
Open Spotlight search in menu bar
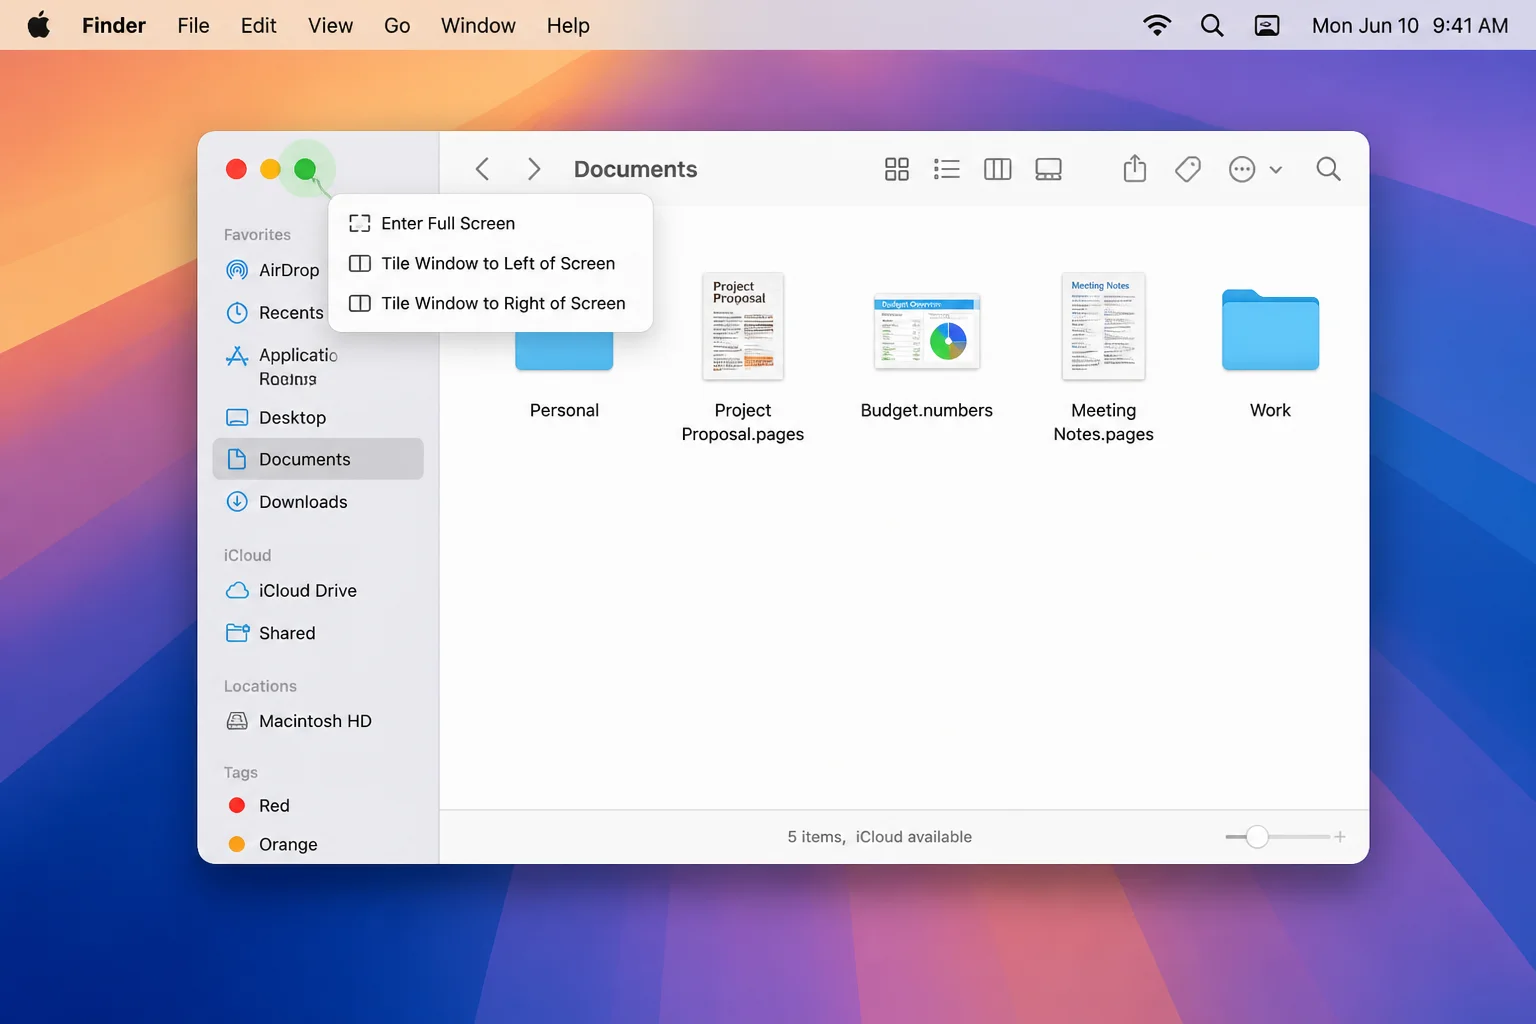pyautogui.click(x=1212, y=25)
